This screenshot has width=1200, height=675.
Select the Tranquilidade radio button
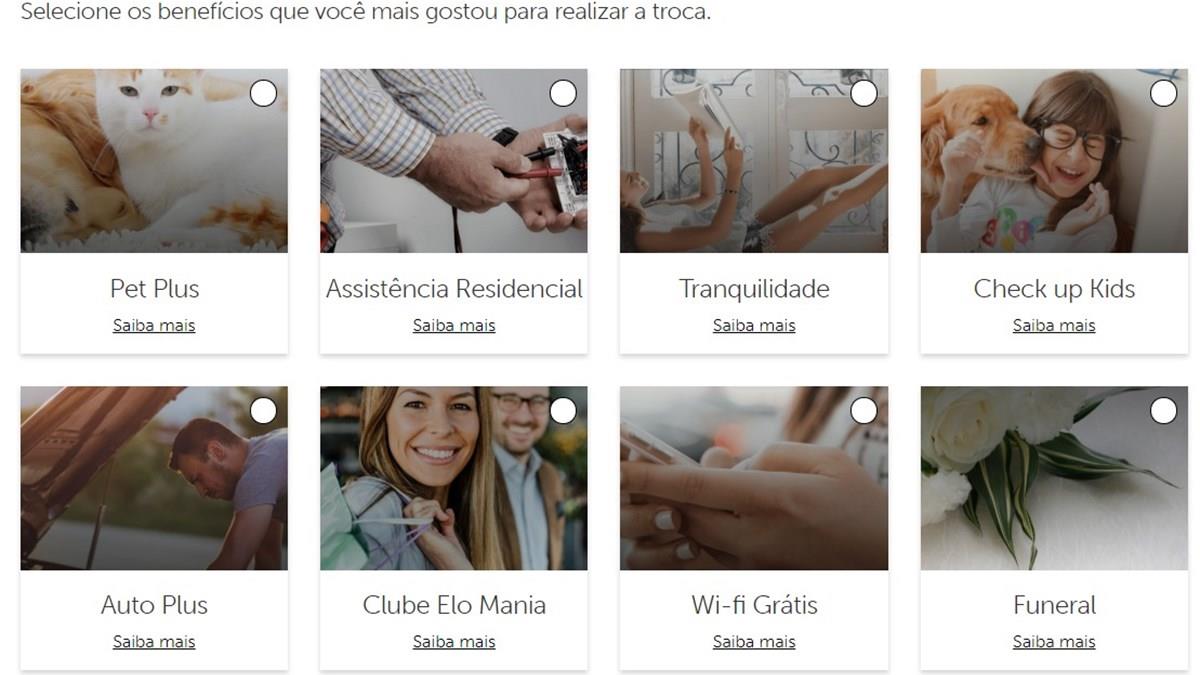[863, 94]
